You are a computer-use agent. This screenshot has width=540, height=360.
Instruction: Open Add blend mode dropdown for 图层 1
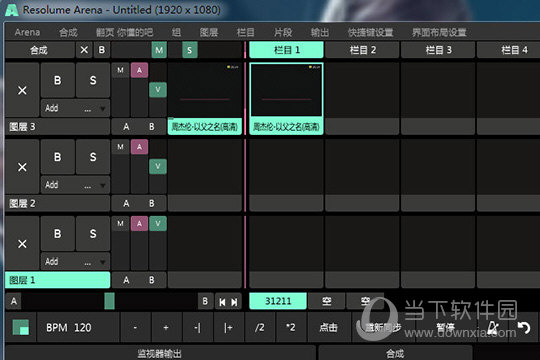pos(75,262)
